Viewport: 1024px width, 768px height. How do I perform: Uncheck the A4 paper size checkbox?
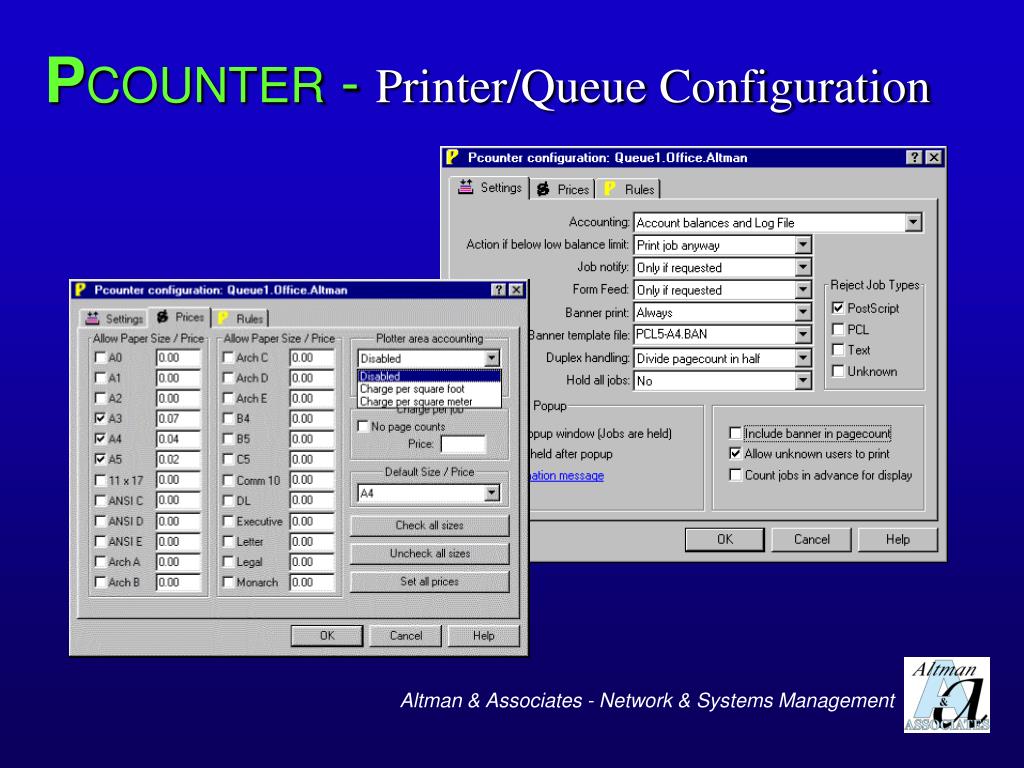click(x=100, y=438)
